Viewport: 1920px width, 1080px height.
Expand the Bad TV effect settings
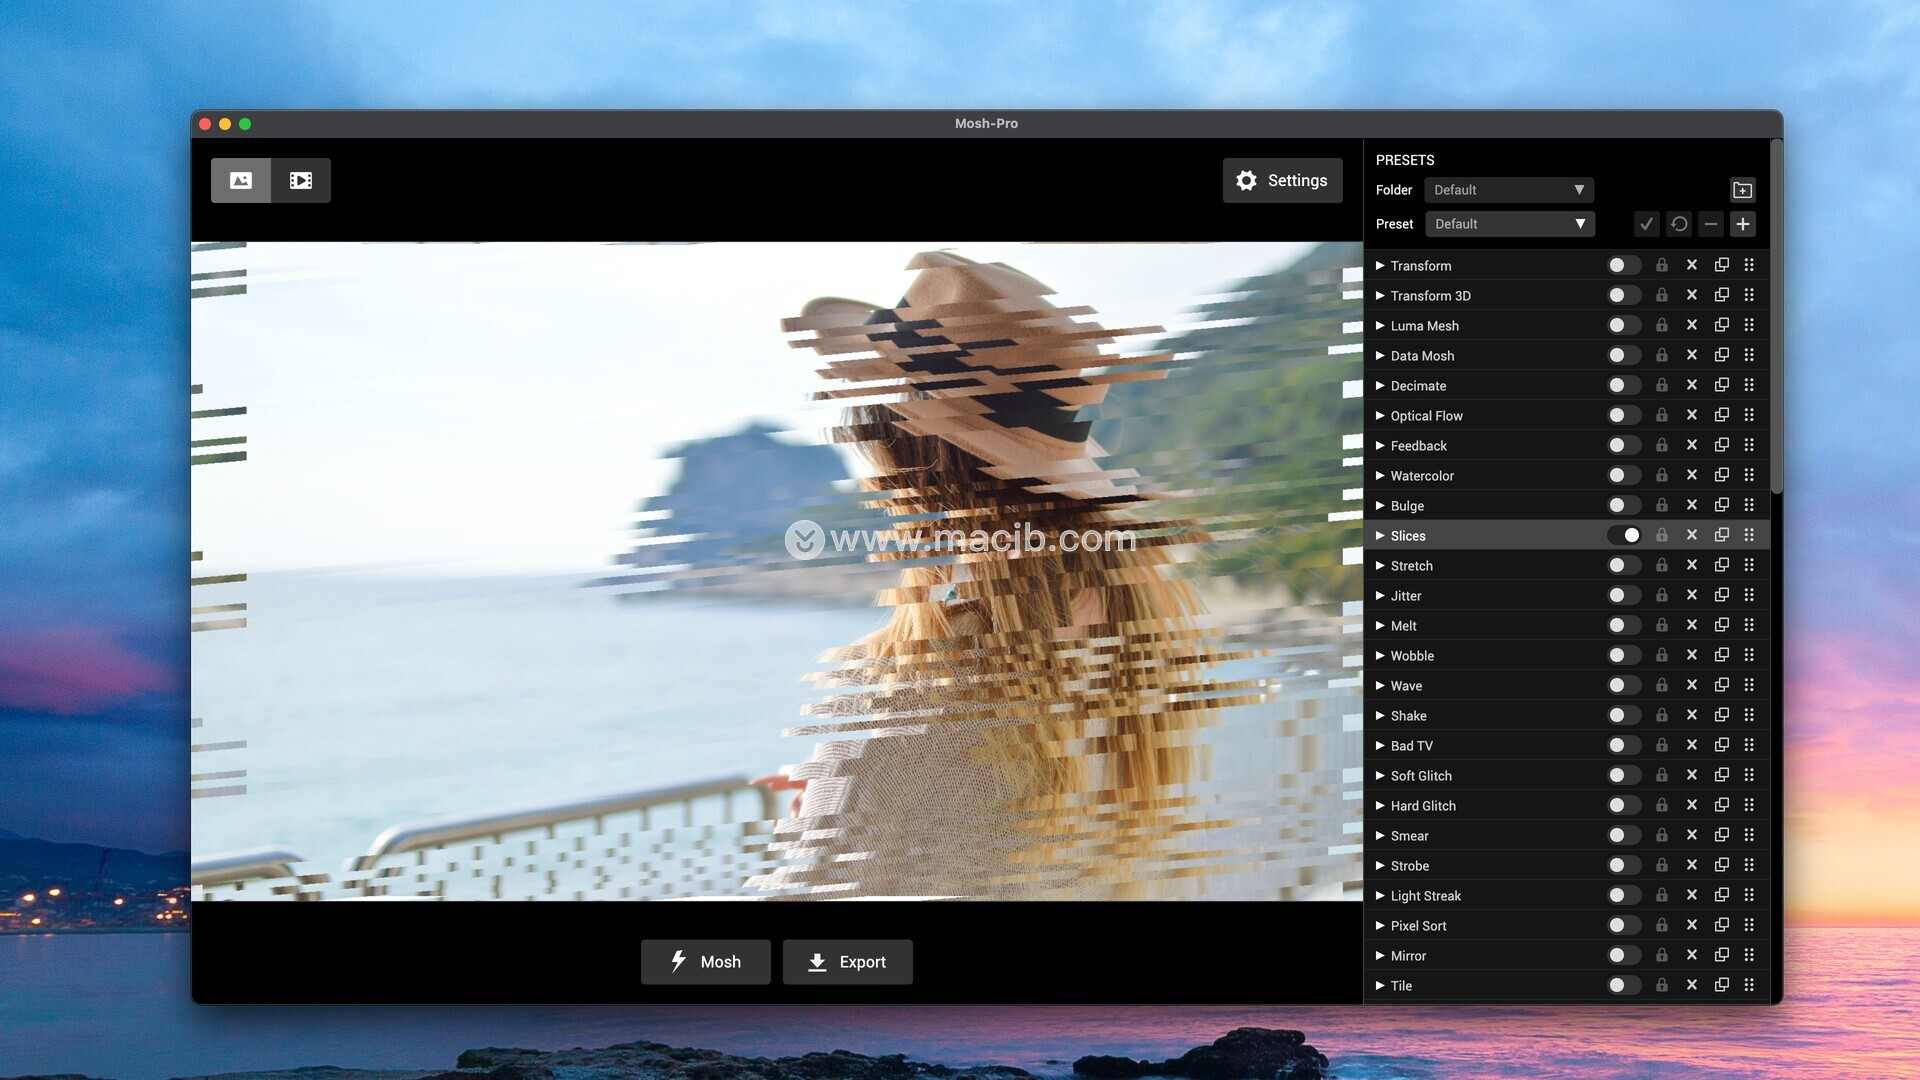(x=1380, y=745)
